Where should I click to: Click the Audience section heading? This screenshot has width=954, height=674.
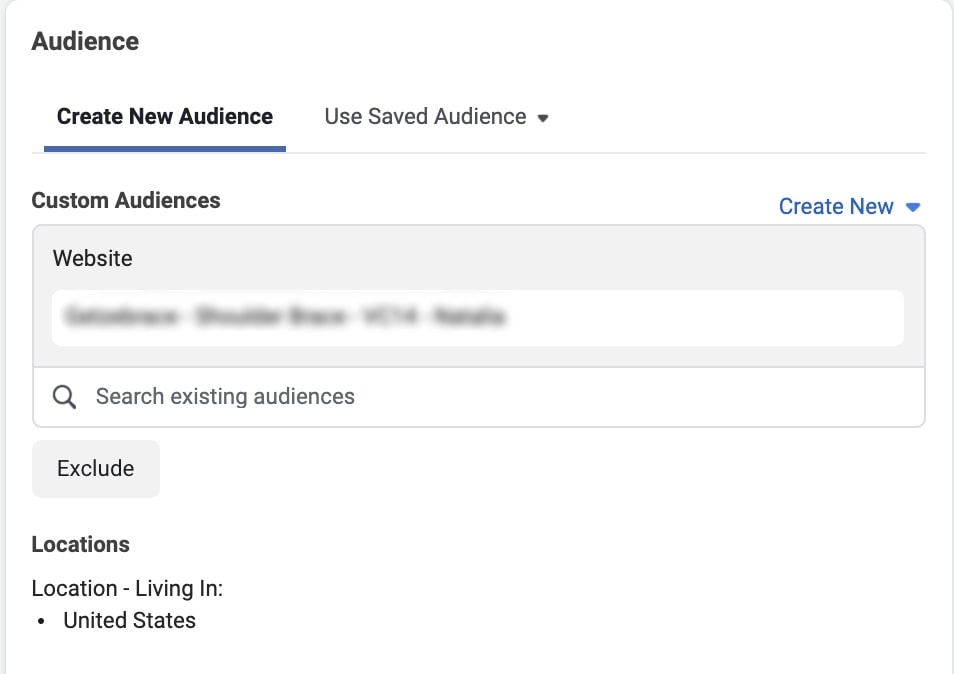pyautogui.click(x=85, y=42)
